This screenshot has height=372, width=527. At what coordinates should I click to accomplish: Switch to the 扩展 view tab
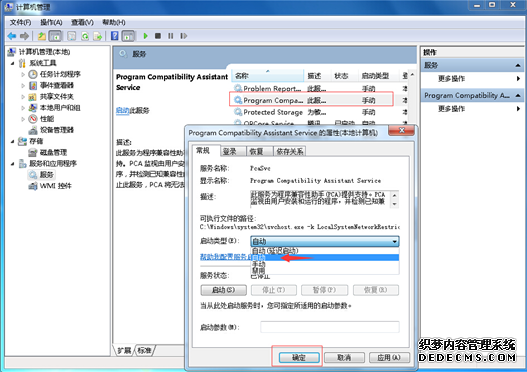click(124, 350)
